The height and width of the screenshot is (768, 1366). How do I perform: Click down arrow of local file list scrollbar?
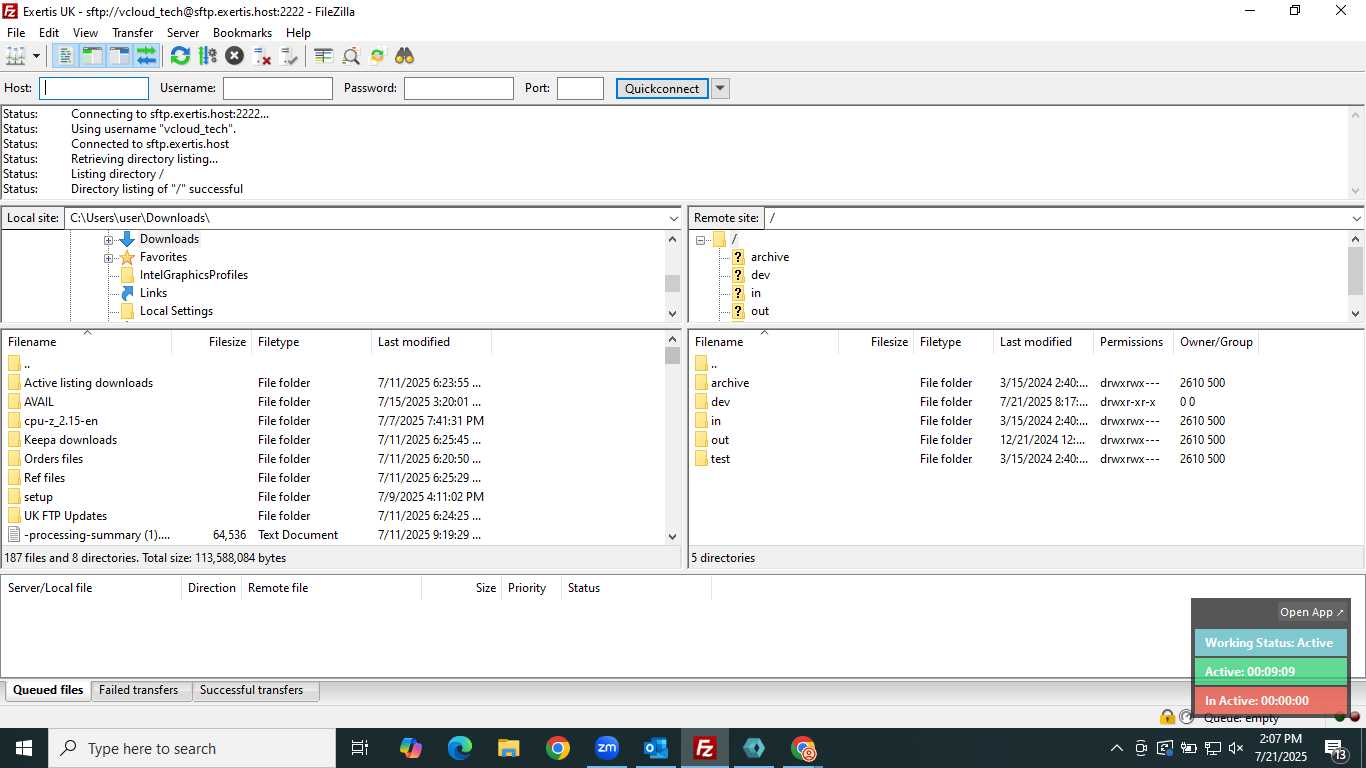coord(672,536)
